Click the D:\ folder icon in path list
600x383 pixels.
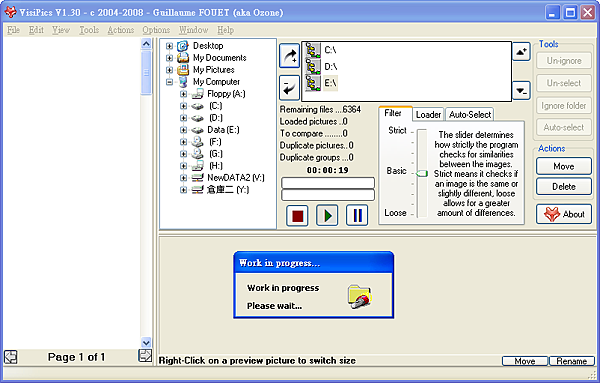tap(313, 67)
